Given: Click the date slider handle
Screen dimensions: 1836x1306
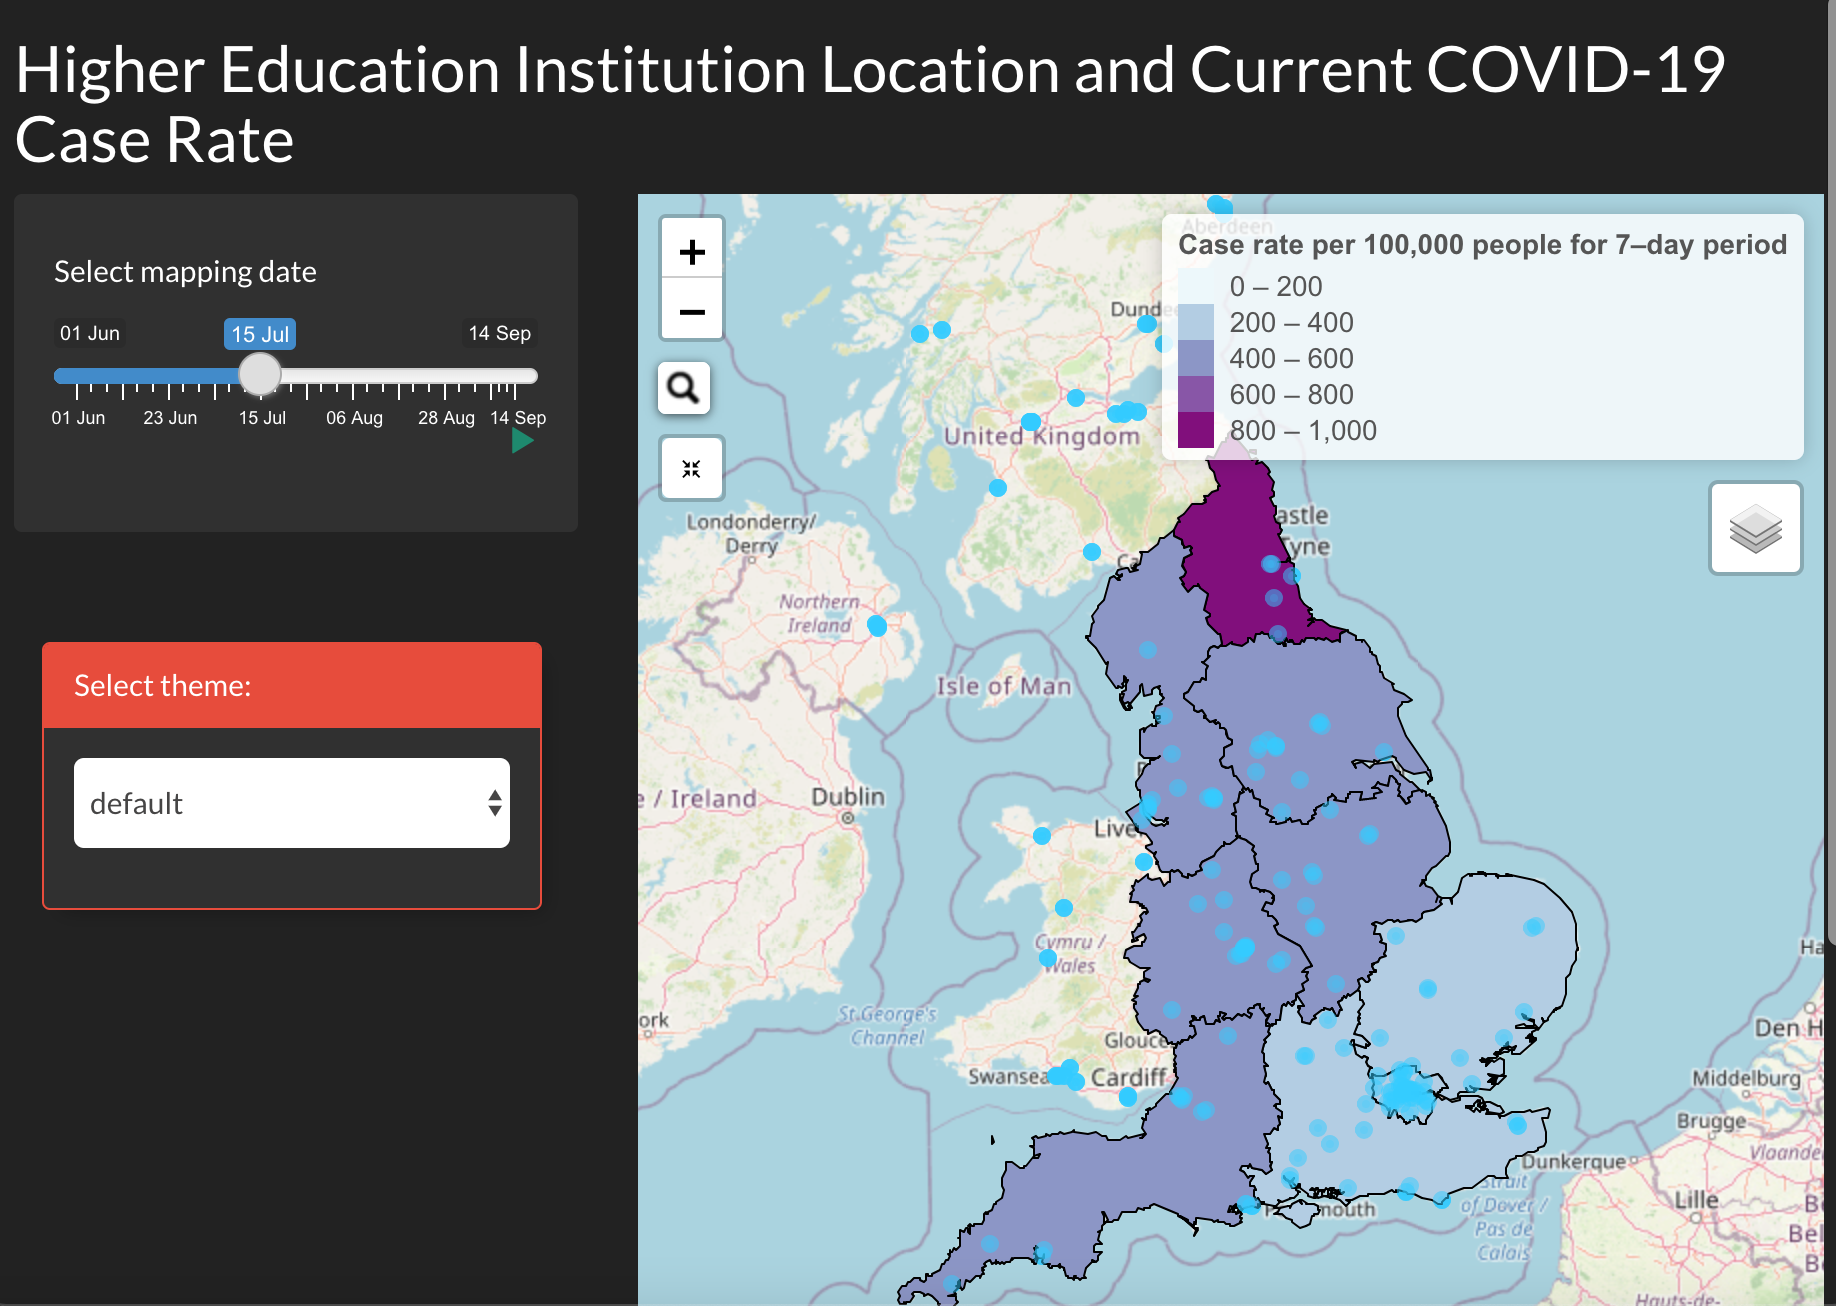Looking at the screenshot, I should pos(260,374).
